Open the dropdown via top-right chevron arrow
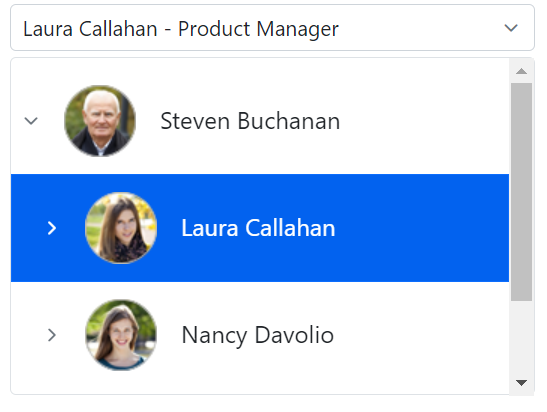 click(x=511, y=28)
